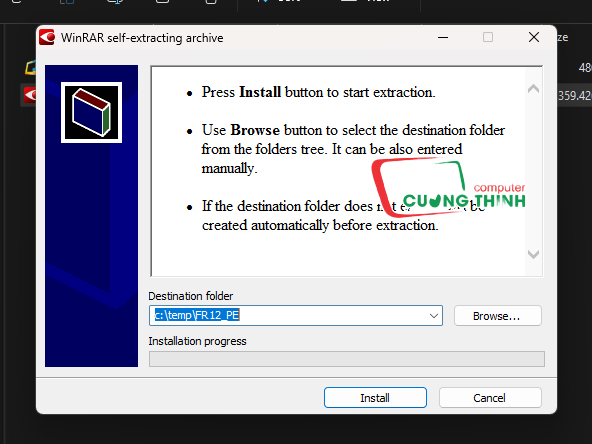Click the WinRAR icon in the title bar
This screenshot has height=444, width=592.
(x=47, y=37)
